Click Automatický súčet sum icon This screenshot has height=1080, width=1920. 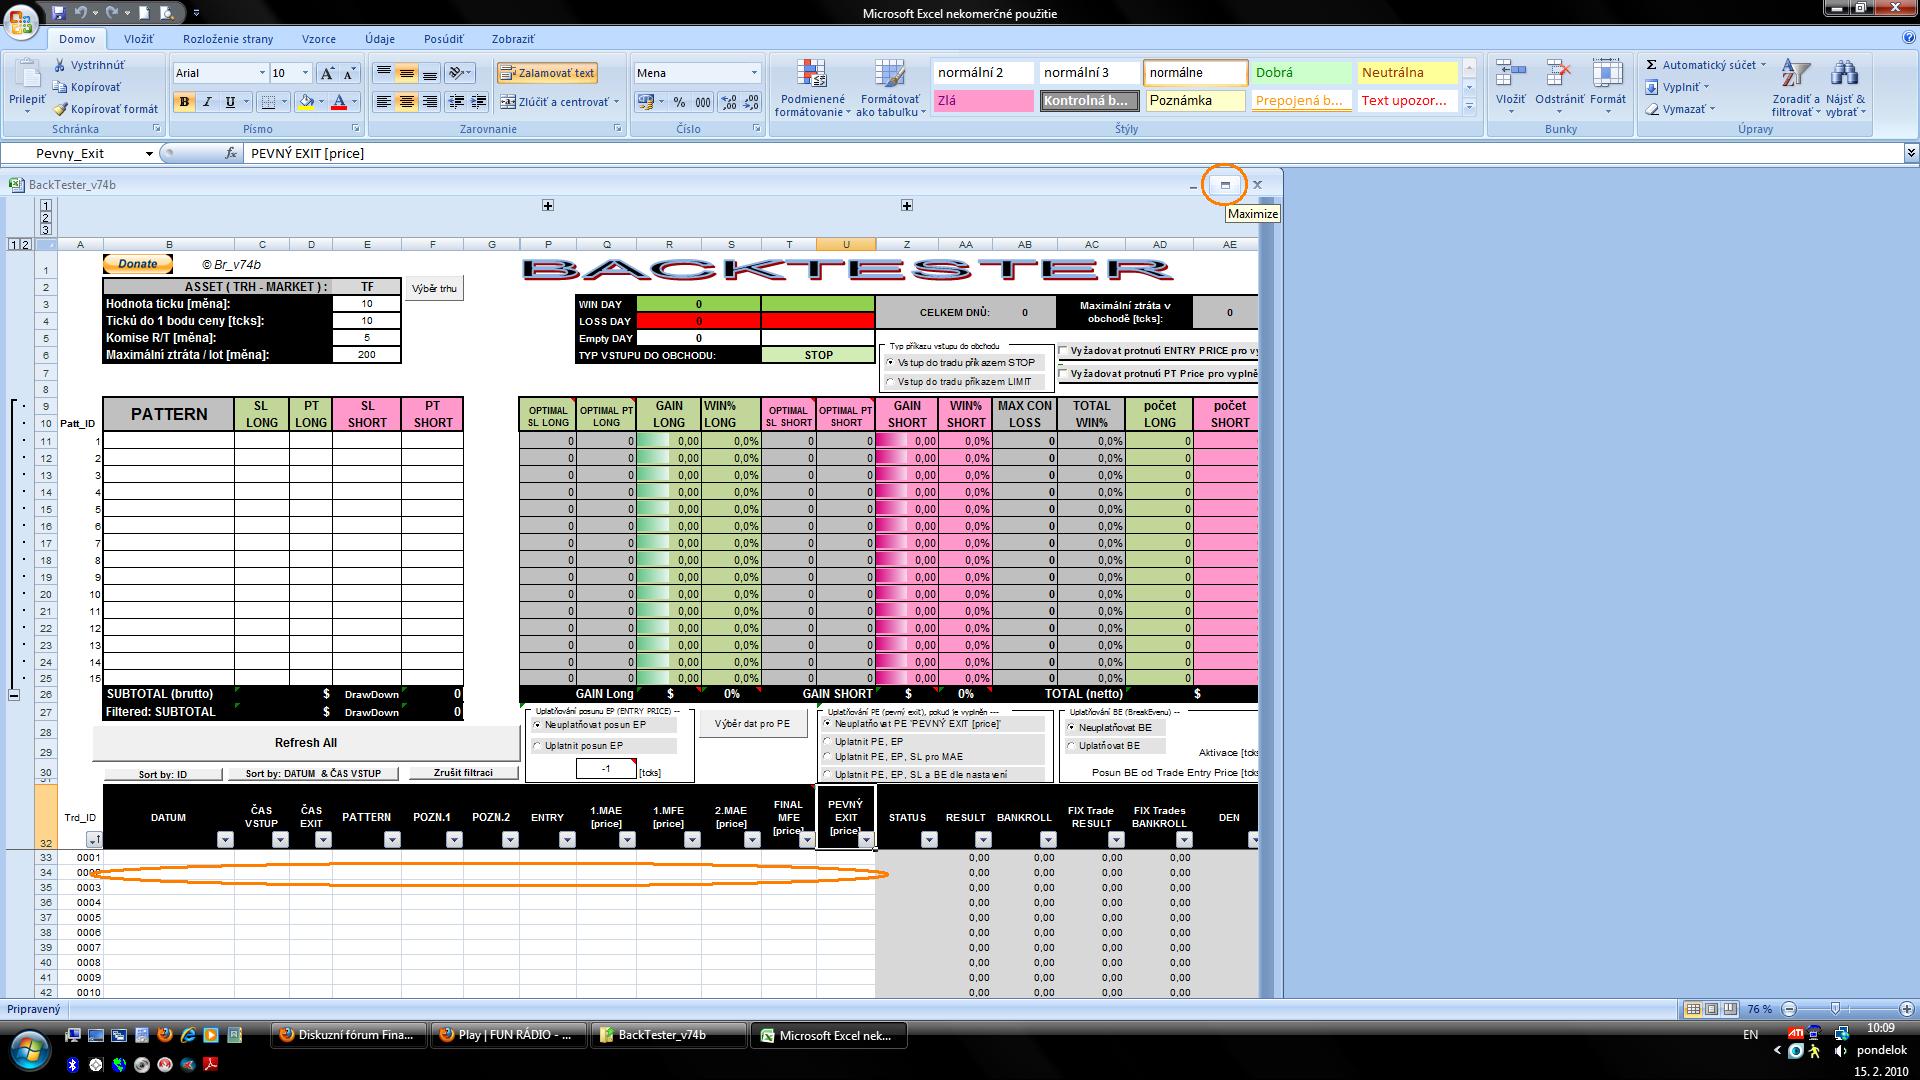coord(1652,65)
